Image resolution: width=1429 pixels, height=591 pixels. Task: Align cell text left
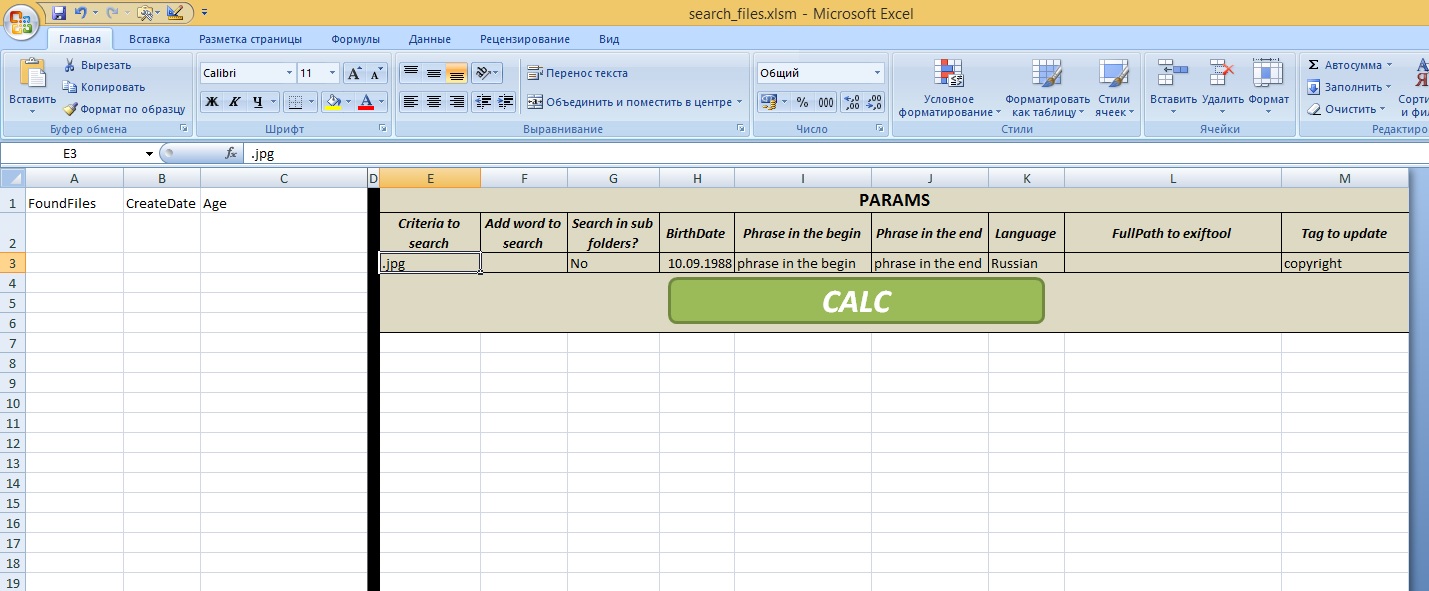click(410, 101)
